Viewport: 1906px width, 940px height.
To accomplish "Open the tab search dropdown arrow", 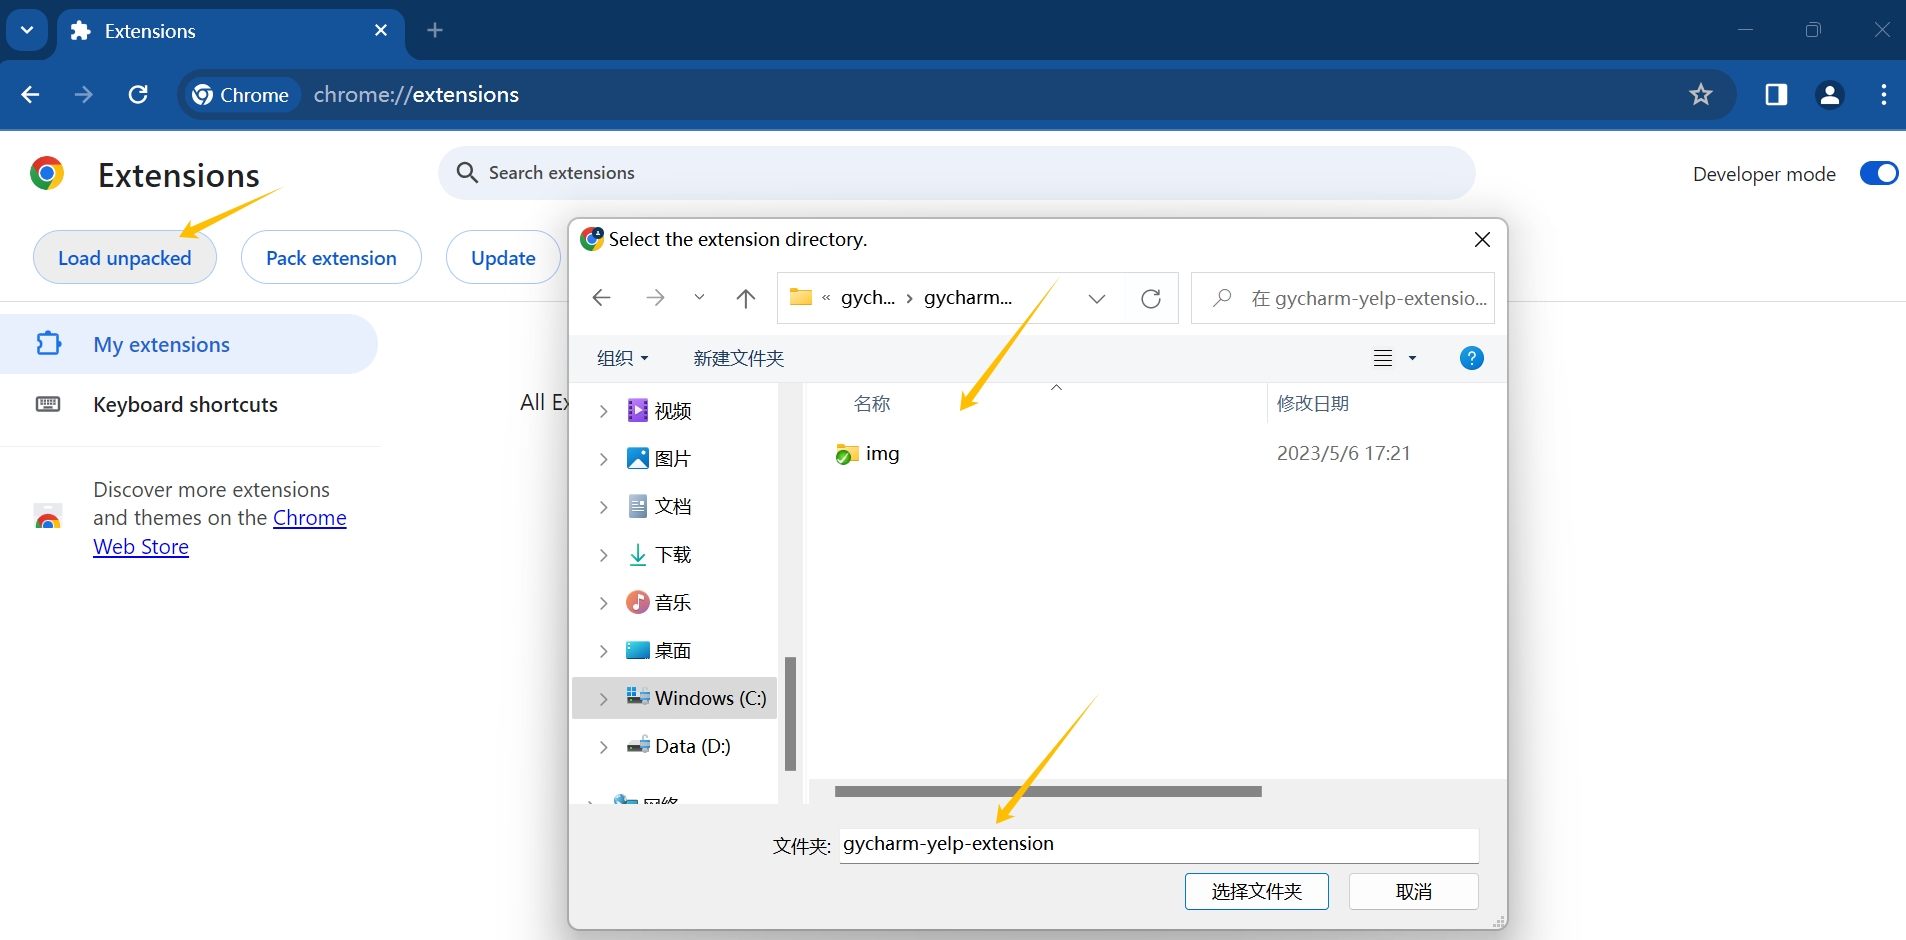I will [x=27, y=30].
